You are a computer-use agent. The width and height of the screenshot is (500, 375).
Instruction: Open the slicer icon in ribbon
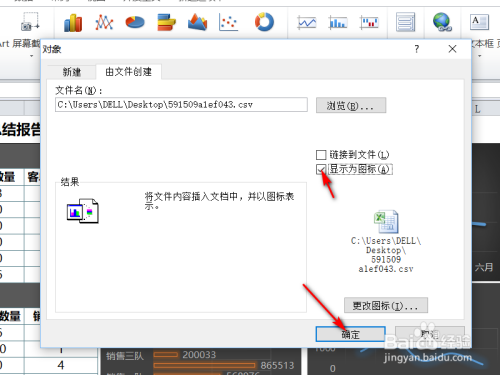pyautogui.click(x=406, y=22)
